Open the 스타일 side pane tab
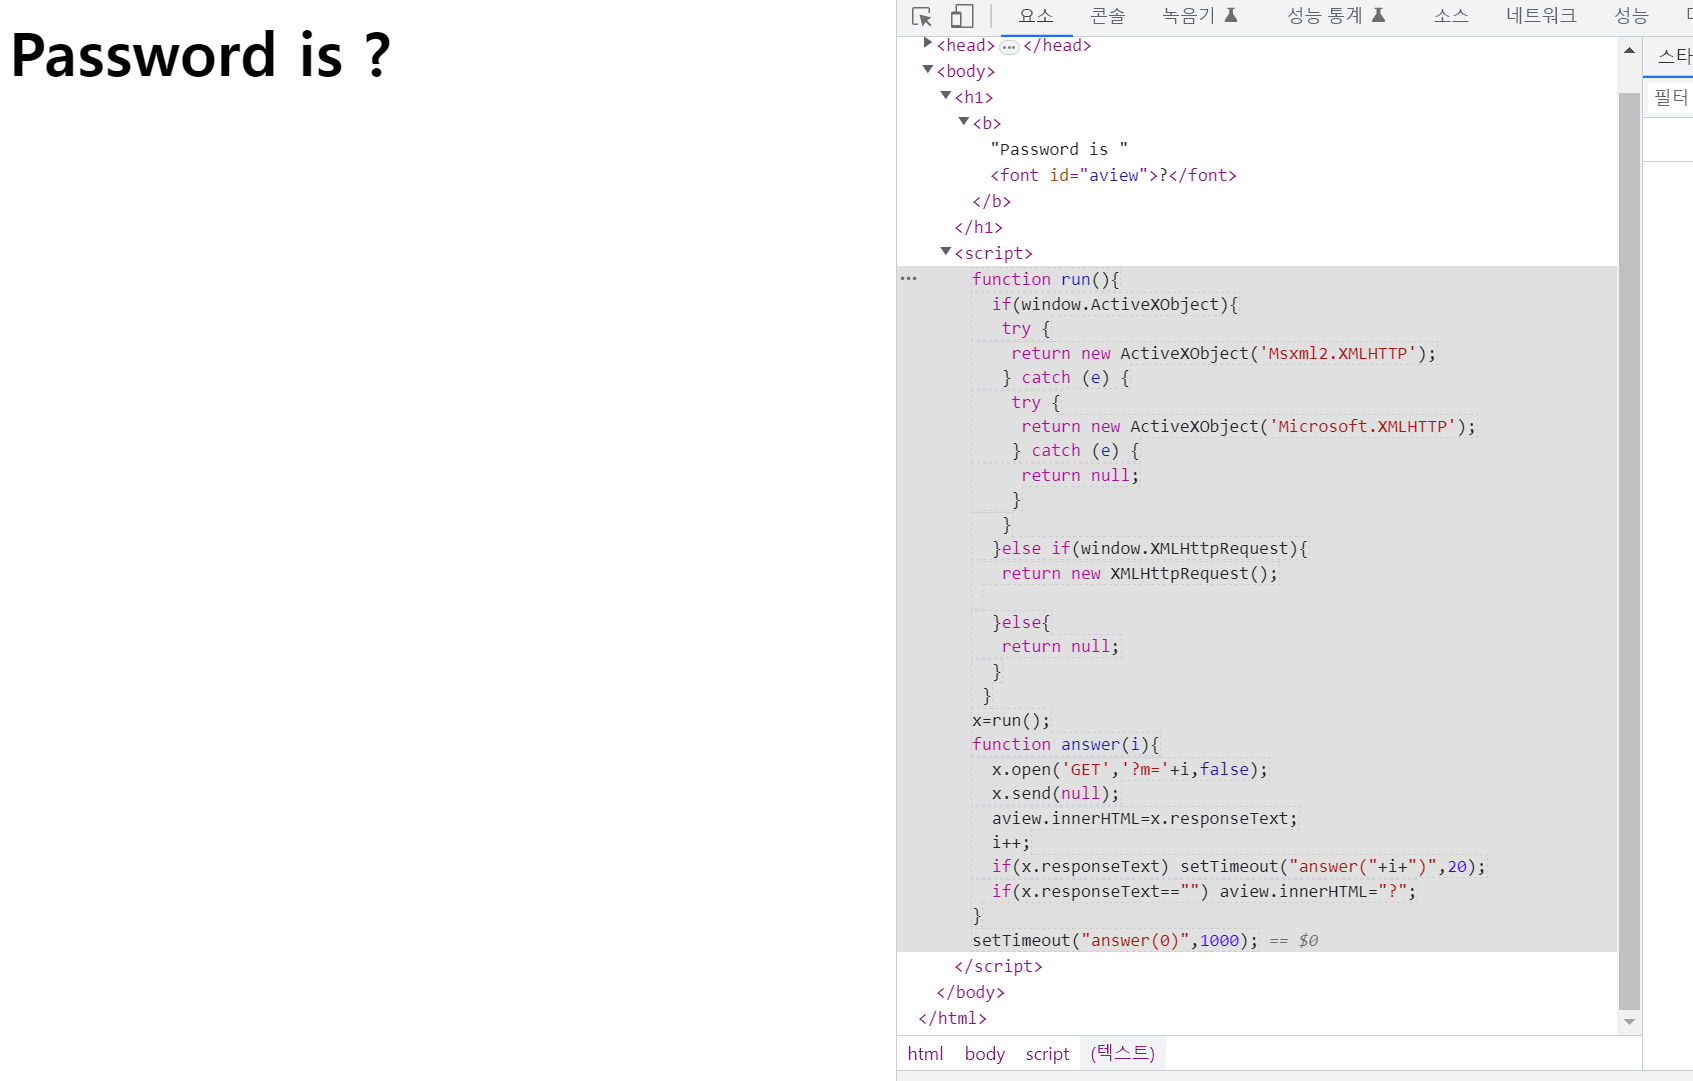Screen dimensions: 1693x1081 (1672, 56)
